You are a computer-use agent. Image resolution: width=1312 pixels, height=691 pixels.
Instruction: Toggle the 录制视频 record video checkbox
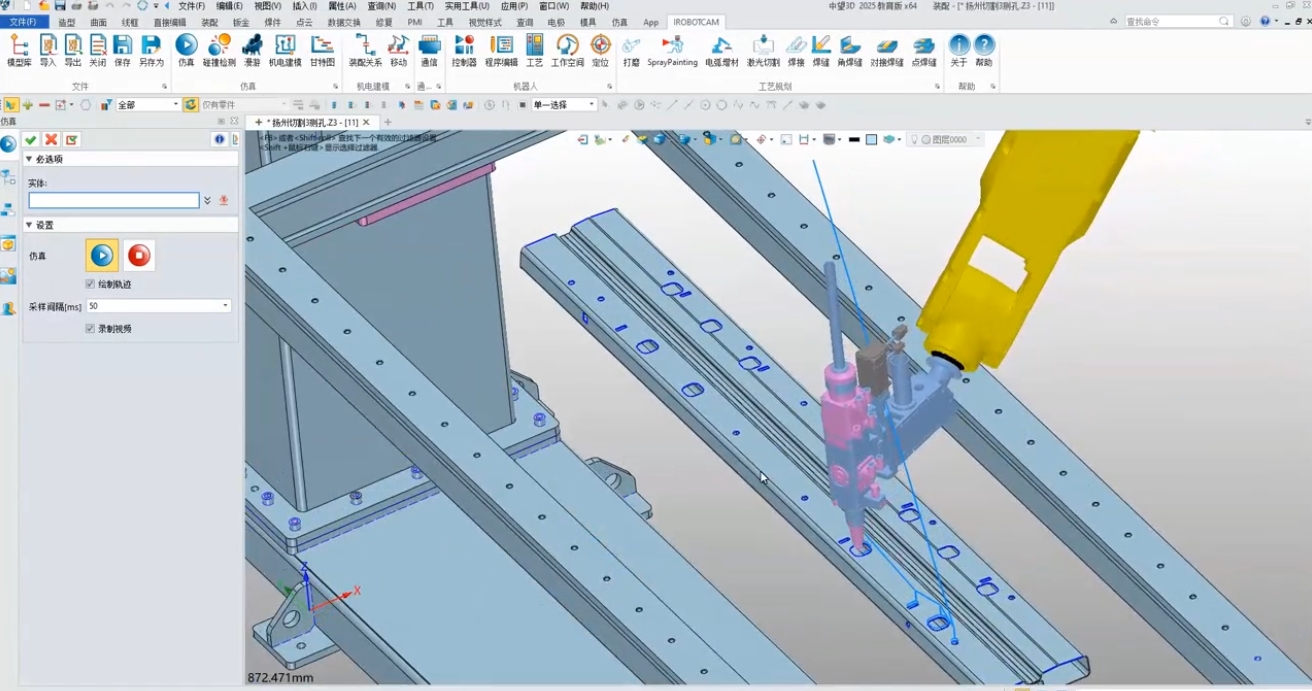tap(91, 328)
